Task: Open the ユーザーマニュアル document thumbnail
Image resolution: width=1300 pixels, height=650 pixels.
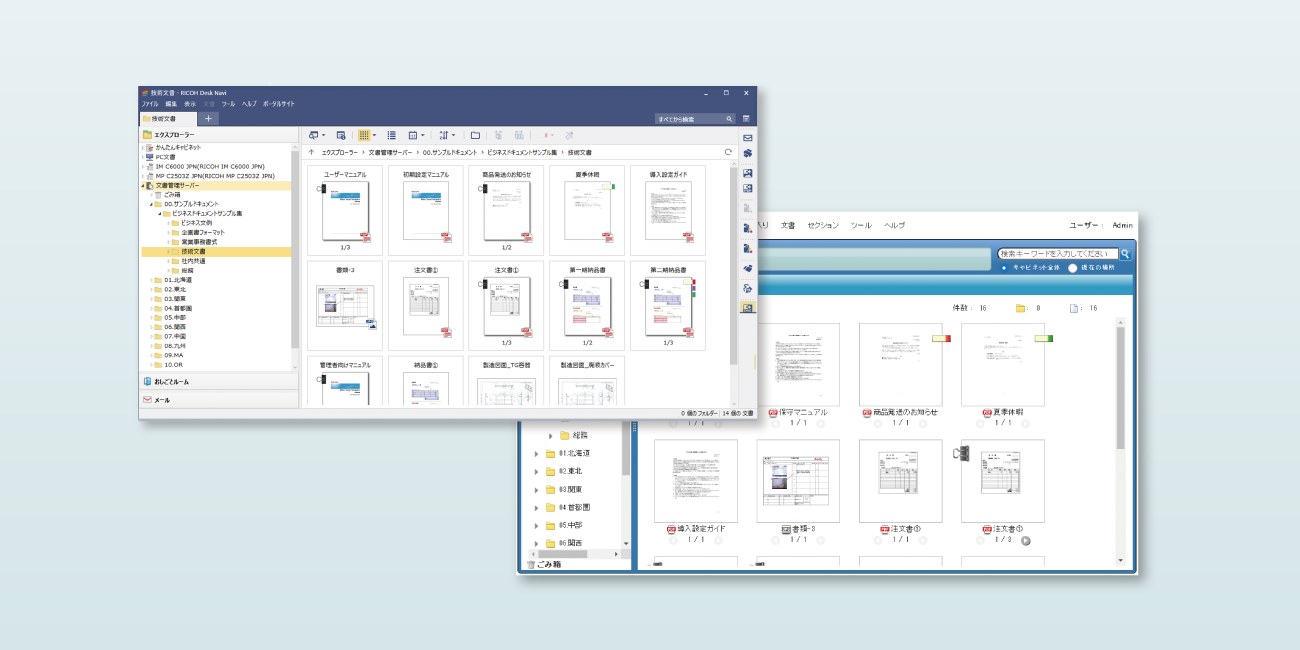Action: point(344,210)
